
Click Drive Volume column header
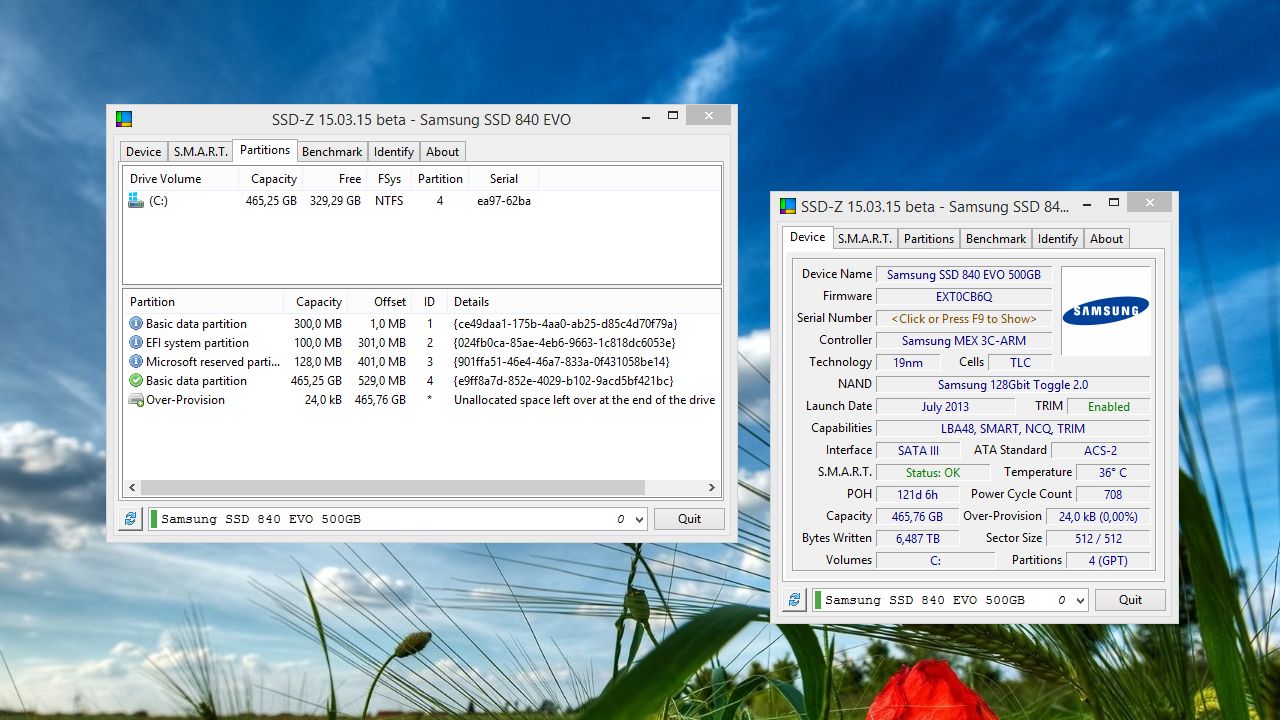click(181, 179)
